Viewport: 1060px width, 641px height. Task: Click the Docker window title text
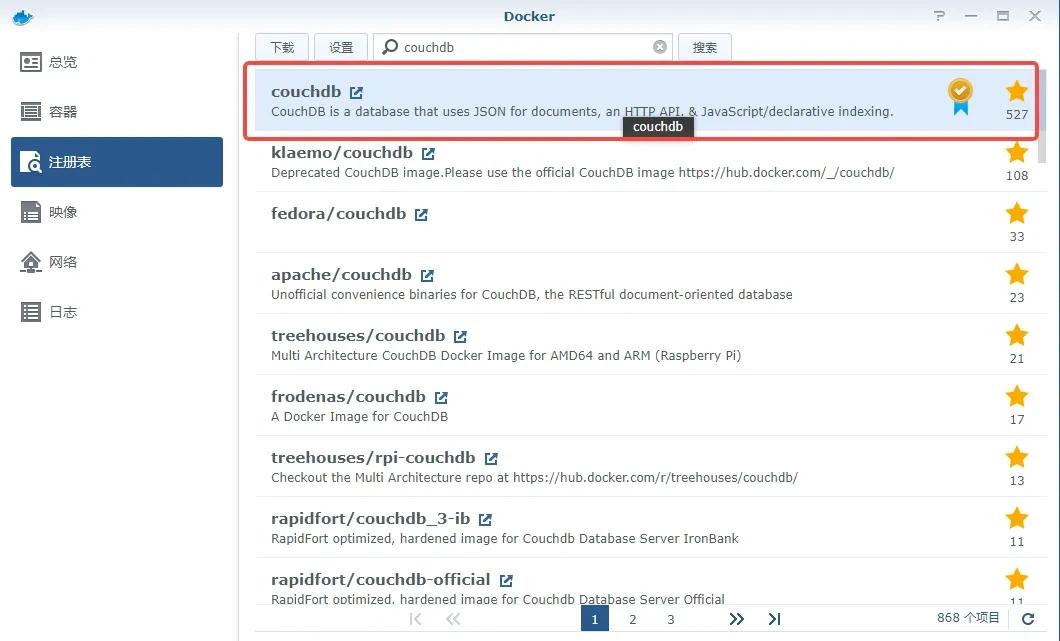pyautogui.click(x=529, y=16)
